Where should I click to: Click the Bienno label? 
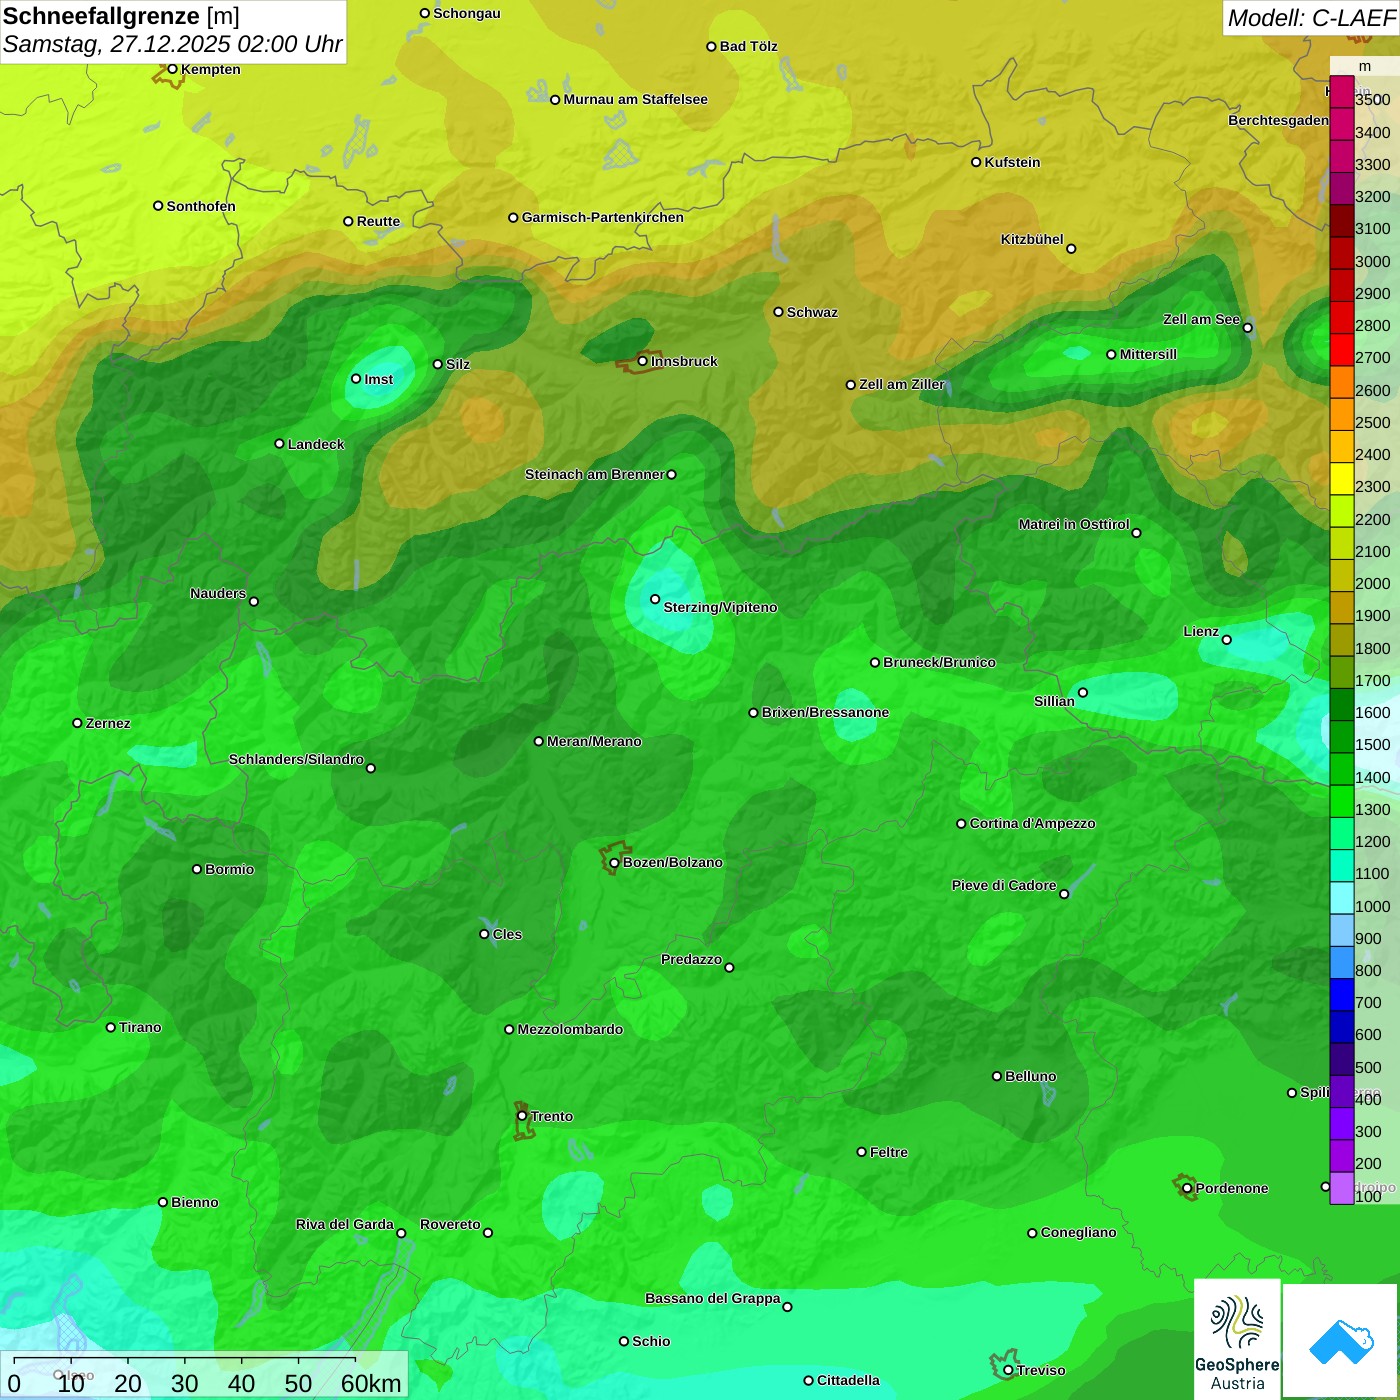195,1202
